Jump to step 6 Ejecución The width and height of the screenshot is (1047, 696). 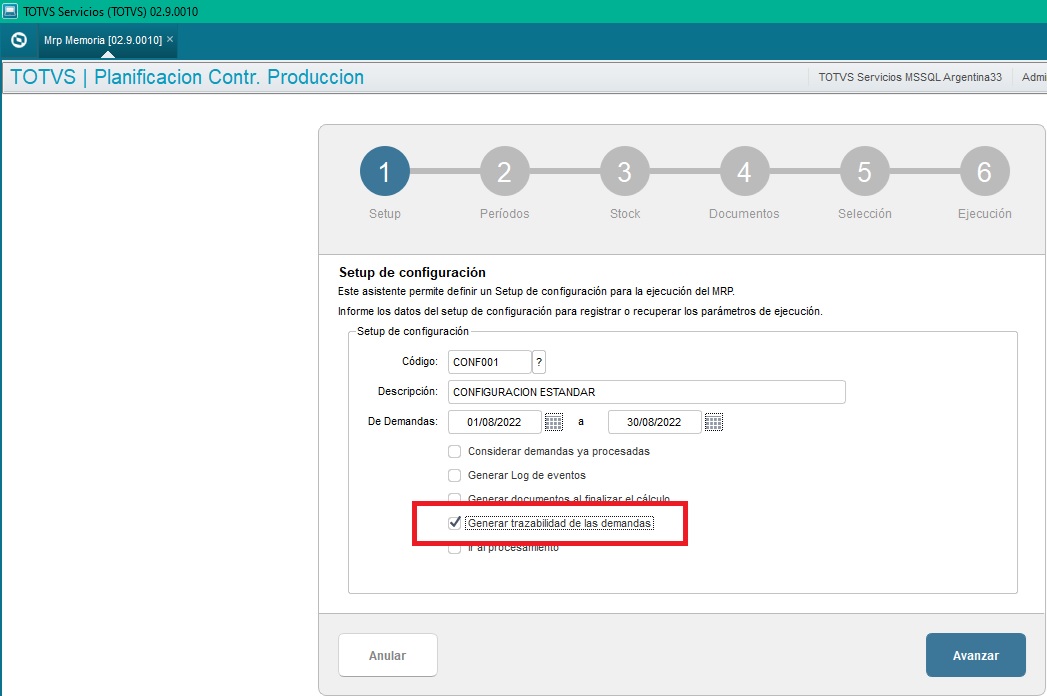tap(985, 171)
